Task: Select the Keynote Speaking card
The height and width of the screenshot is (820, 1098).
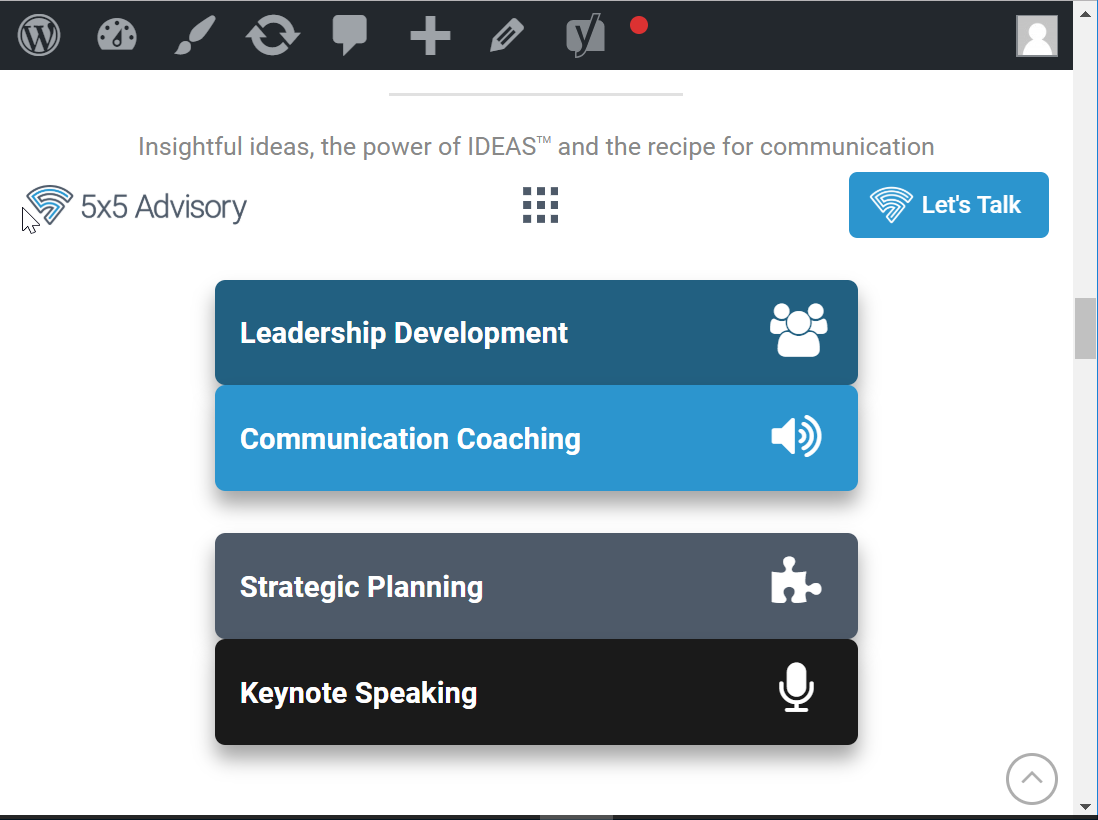Action: coord(536,693)
